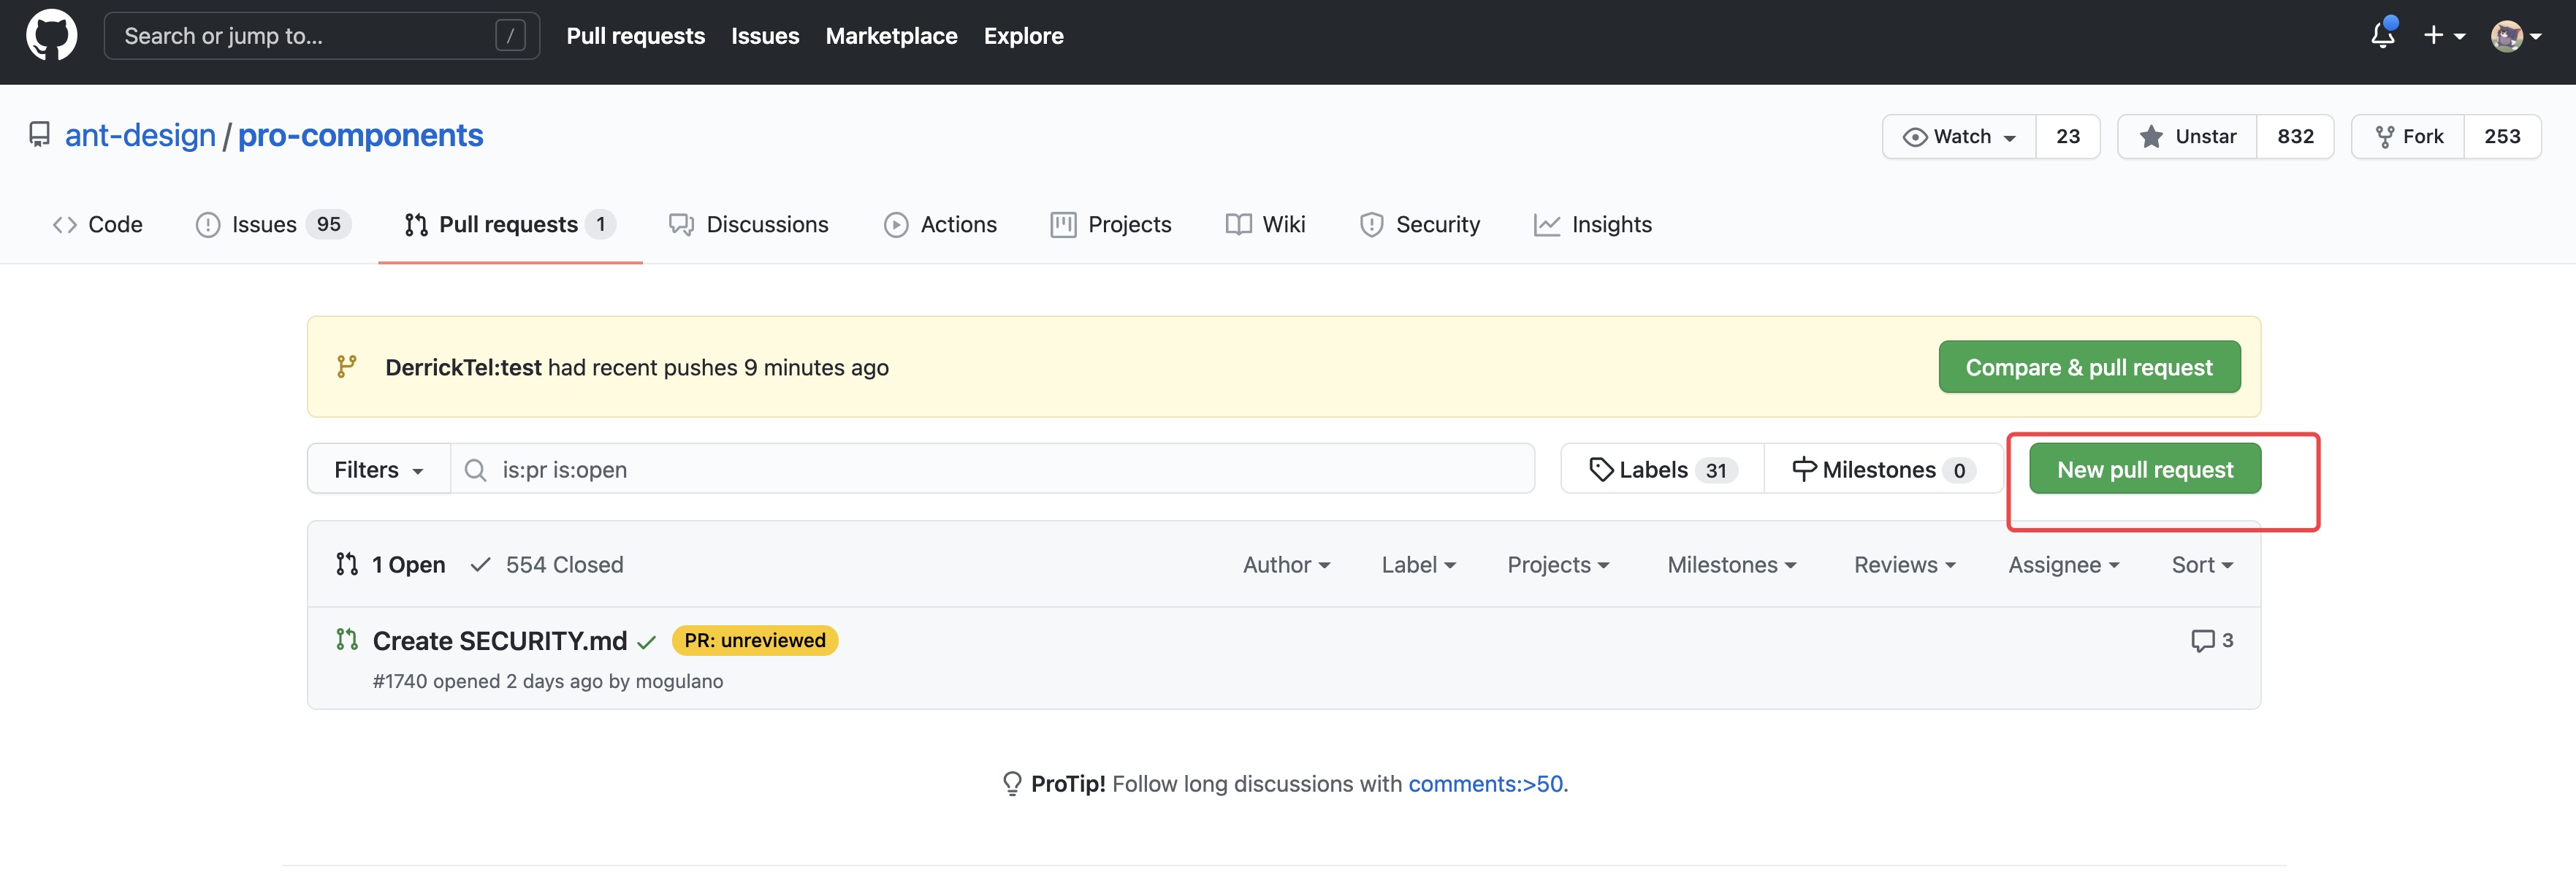Open Milestones via the signpost icon

(1804, 469)
